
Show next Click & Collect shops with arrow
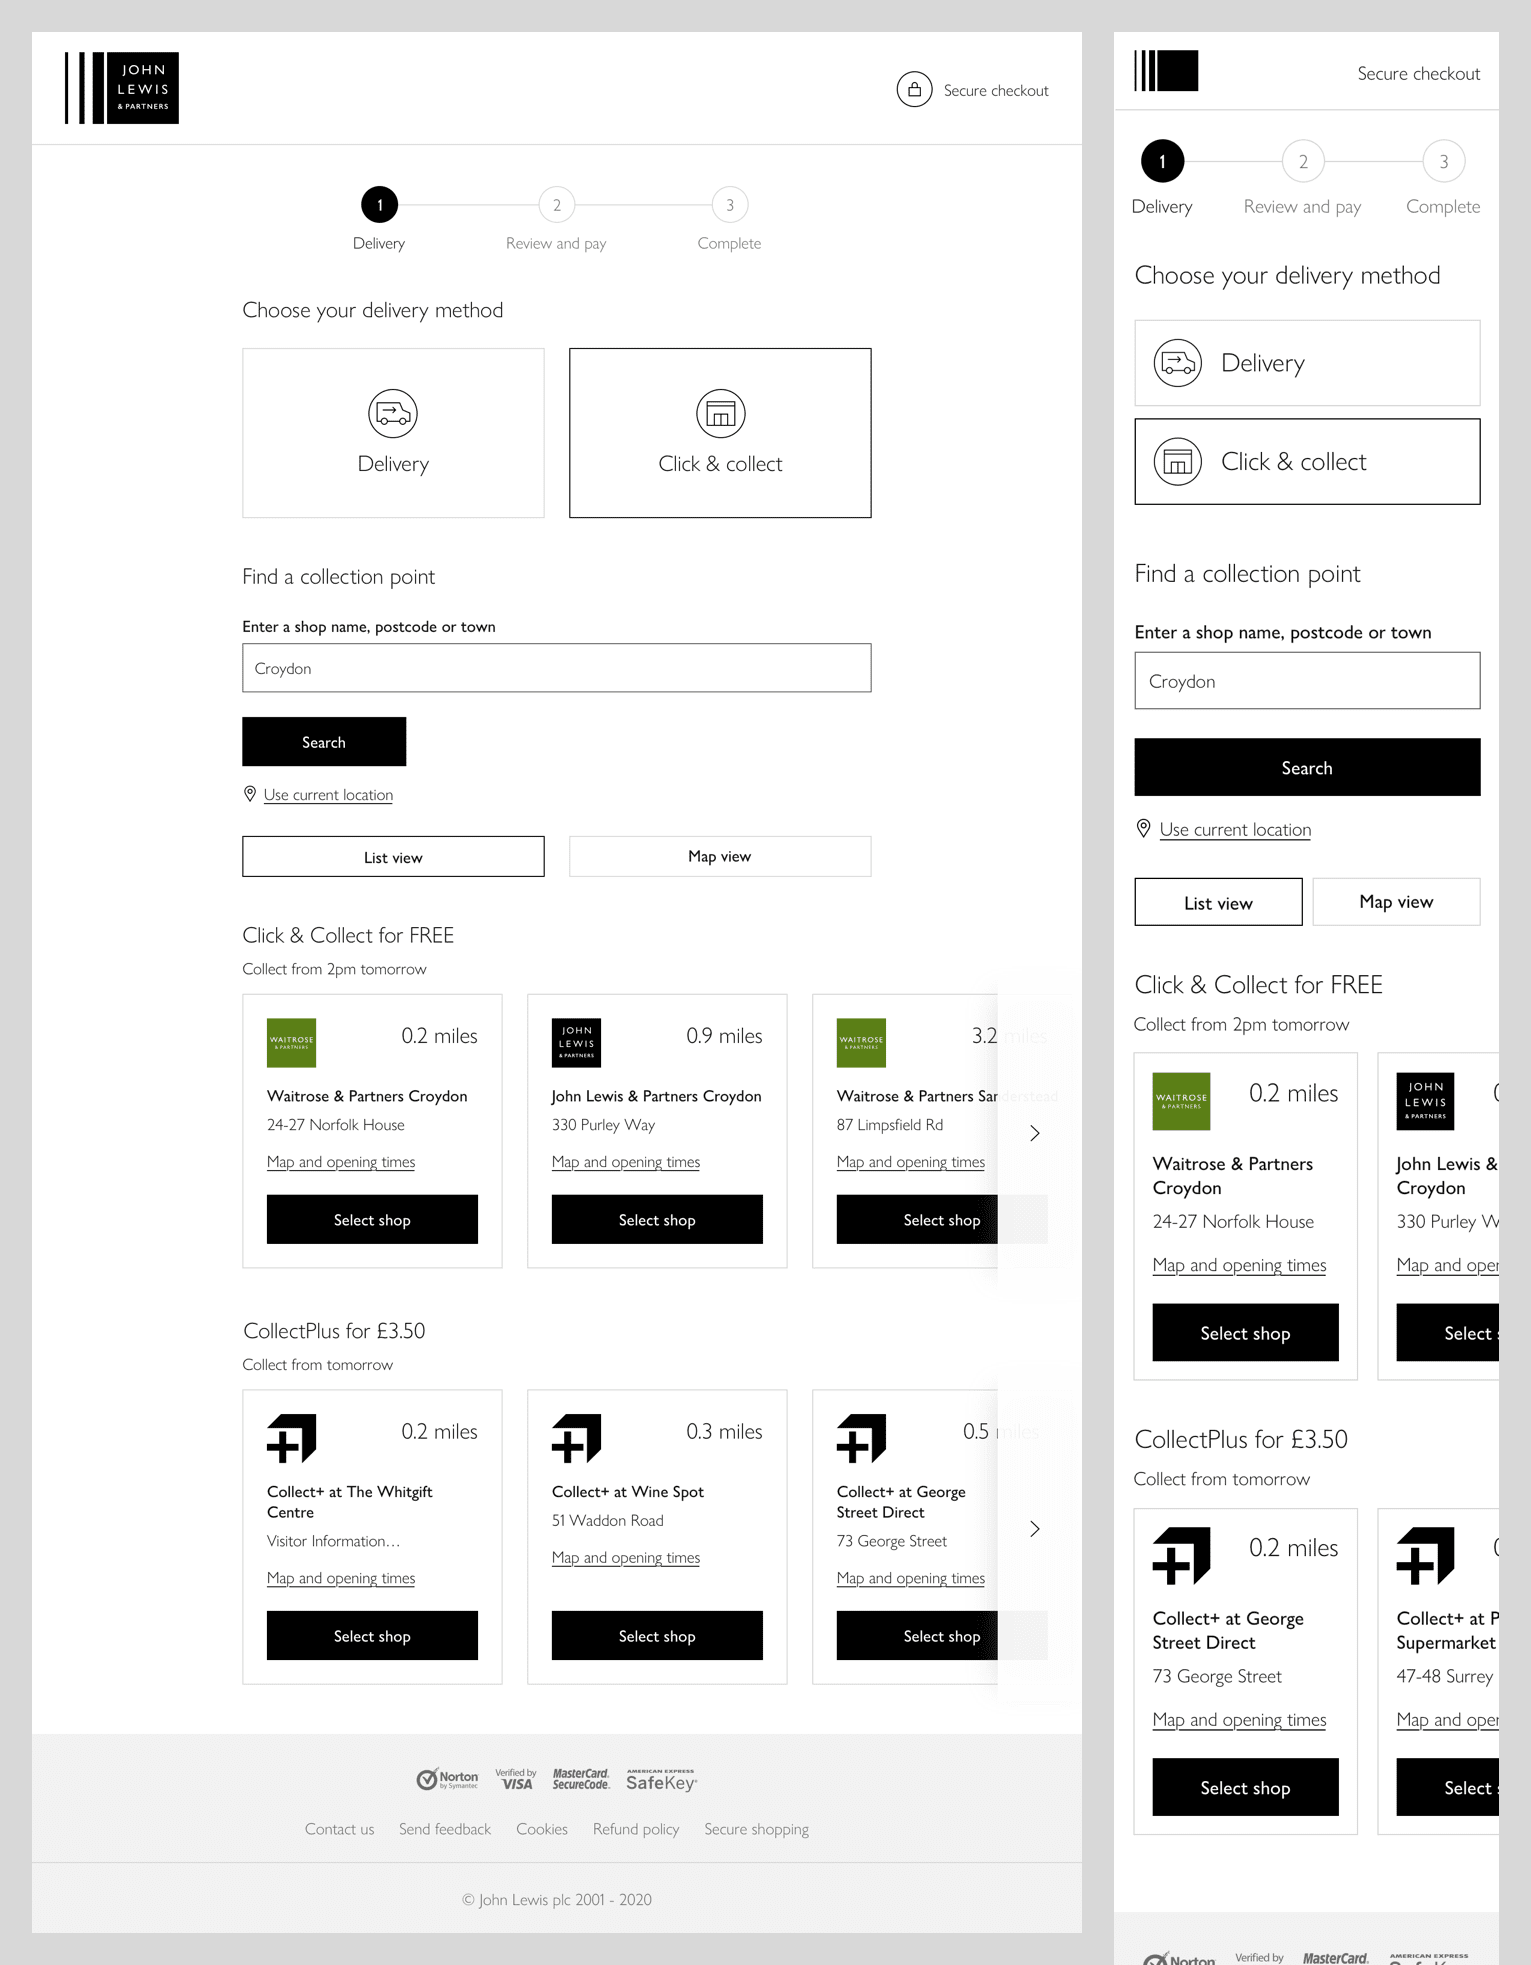[1035, 1133]
